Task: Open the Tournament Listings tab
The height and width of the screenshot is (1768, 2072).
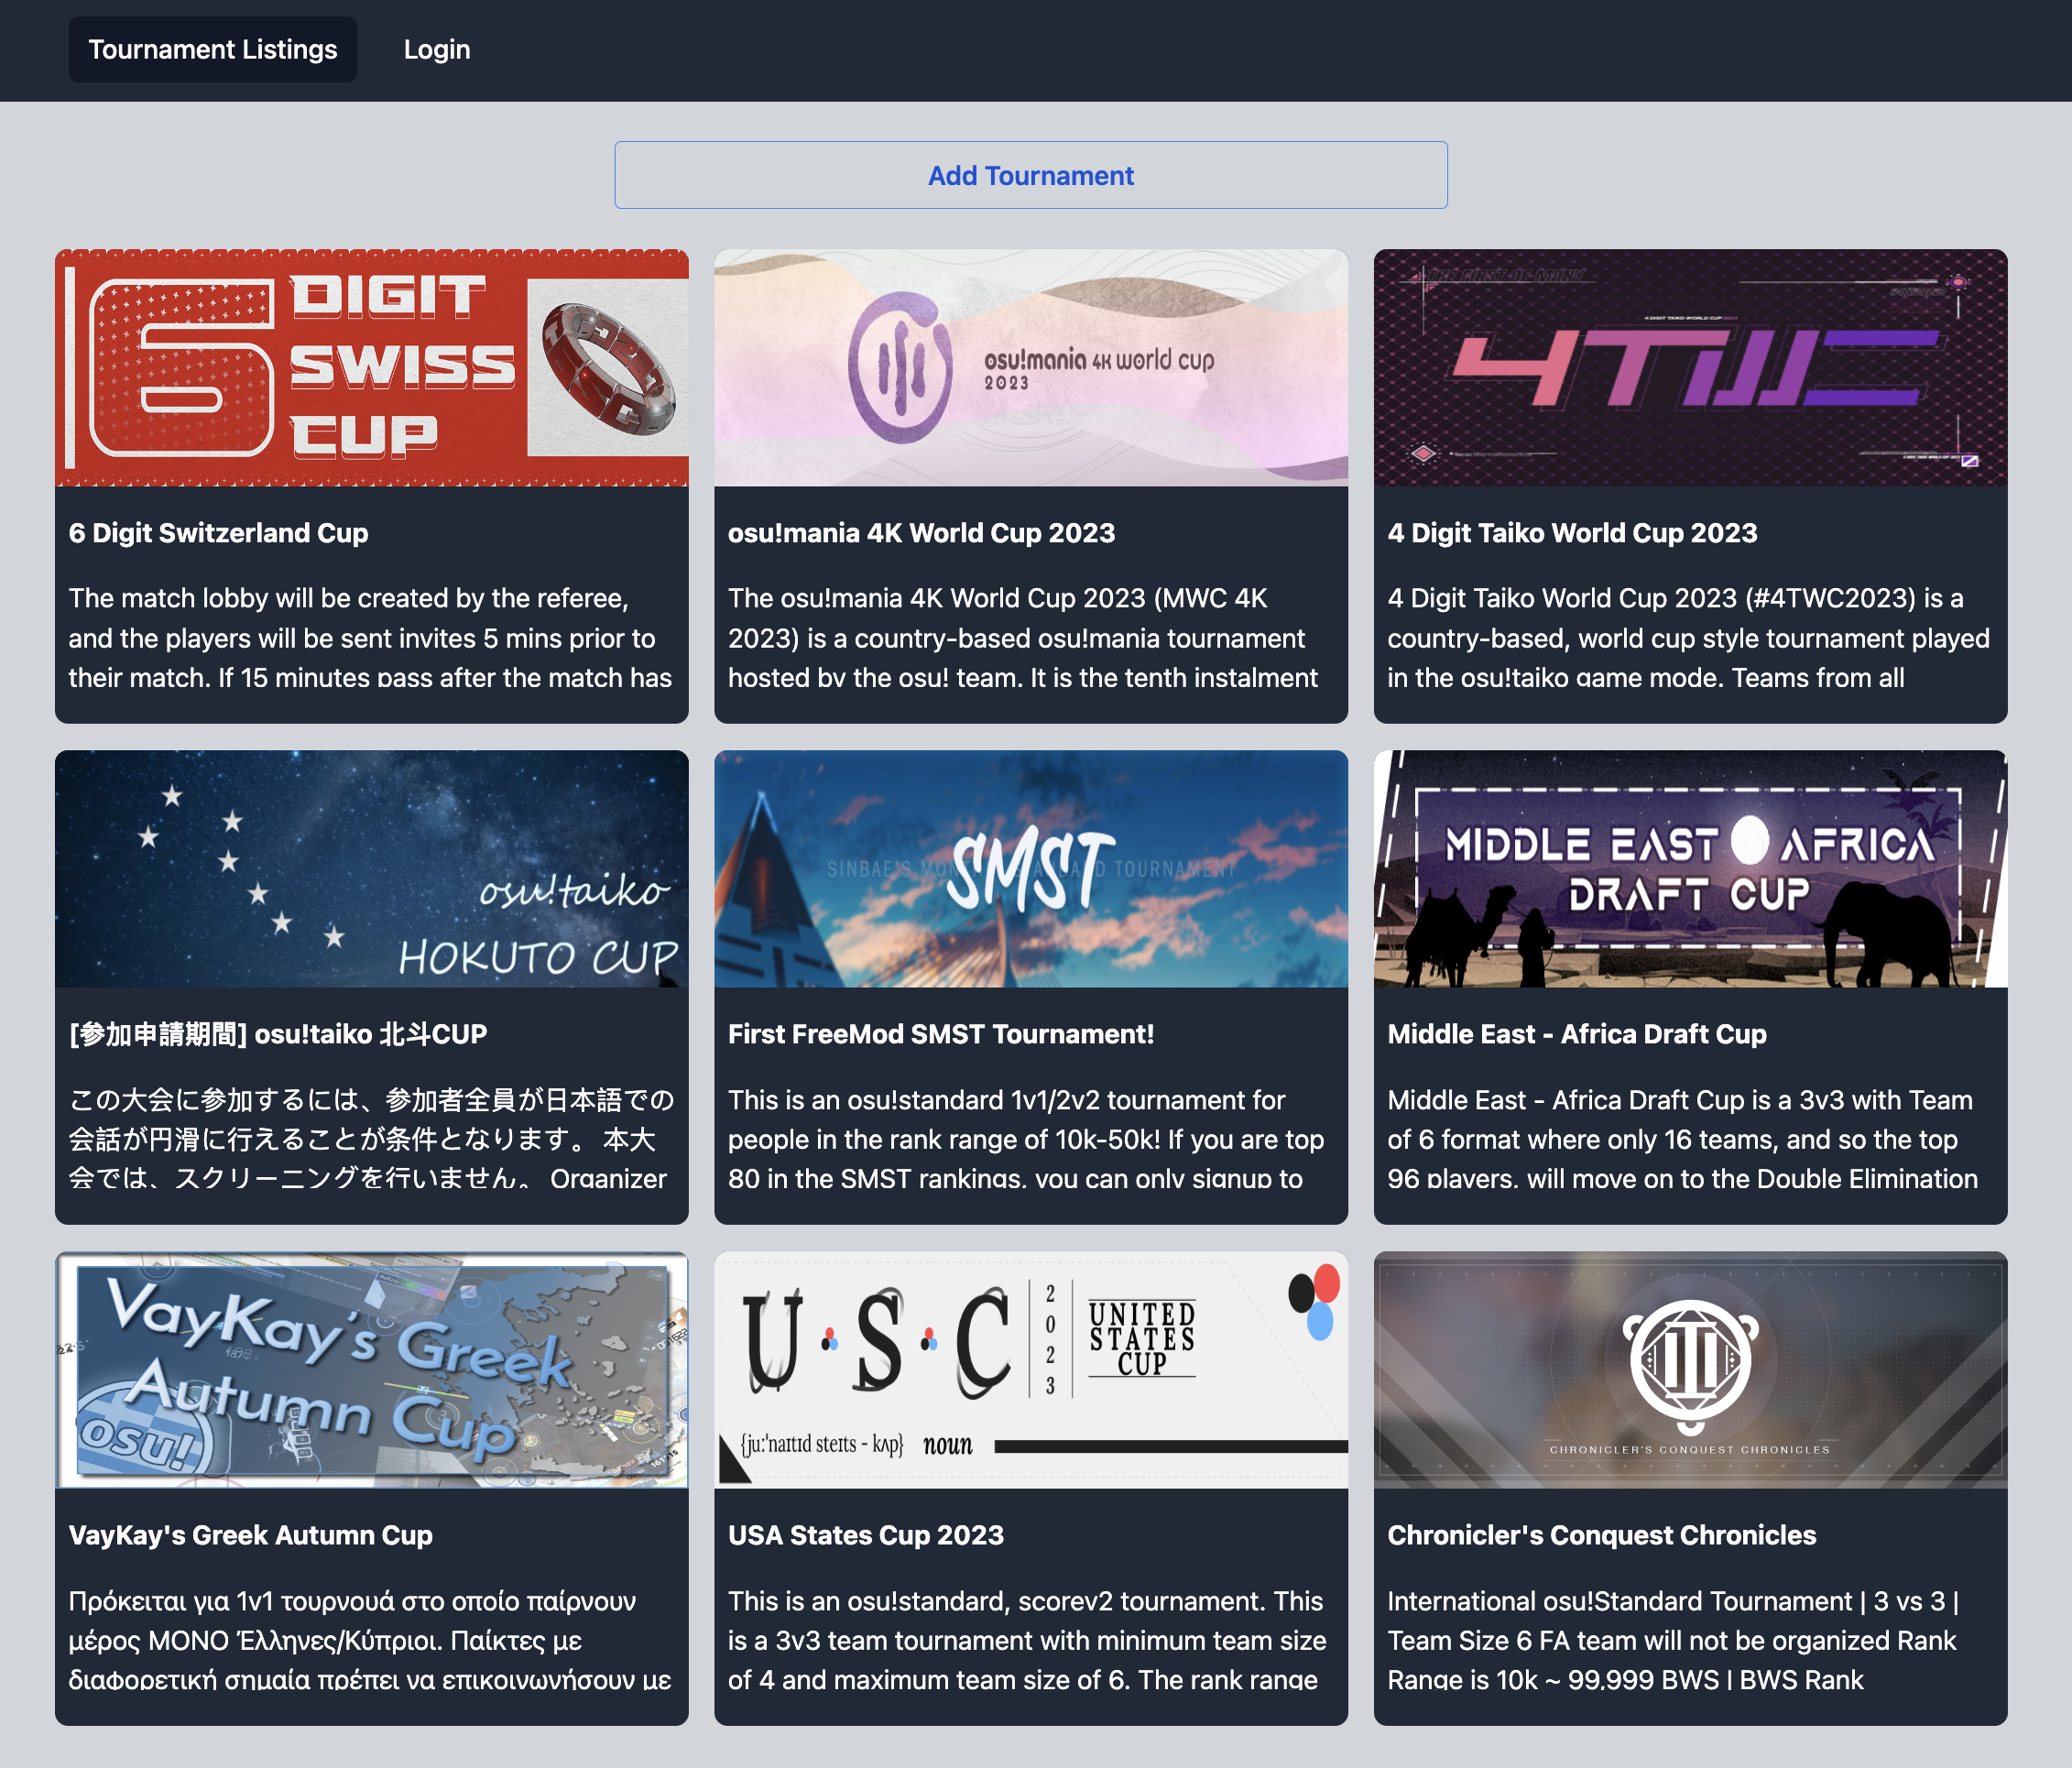Action: coord(212,49)
